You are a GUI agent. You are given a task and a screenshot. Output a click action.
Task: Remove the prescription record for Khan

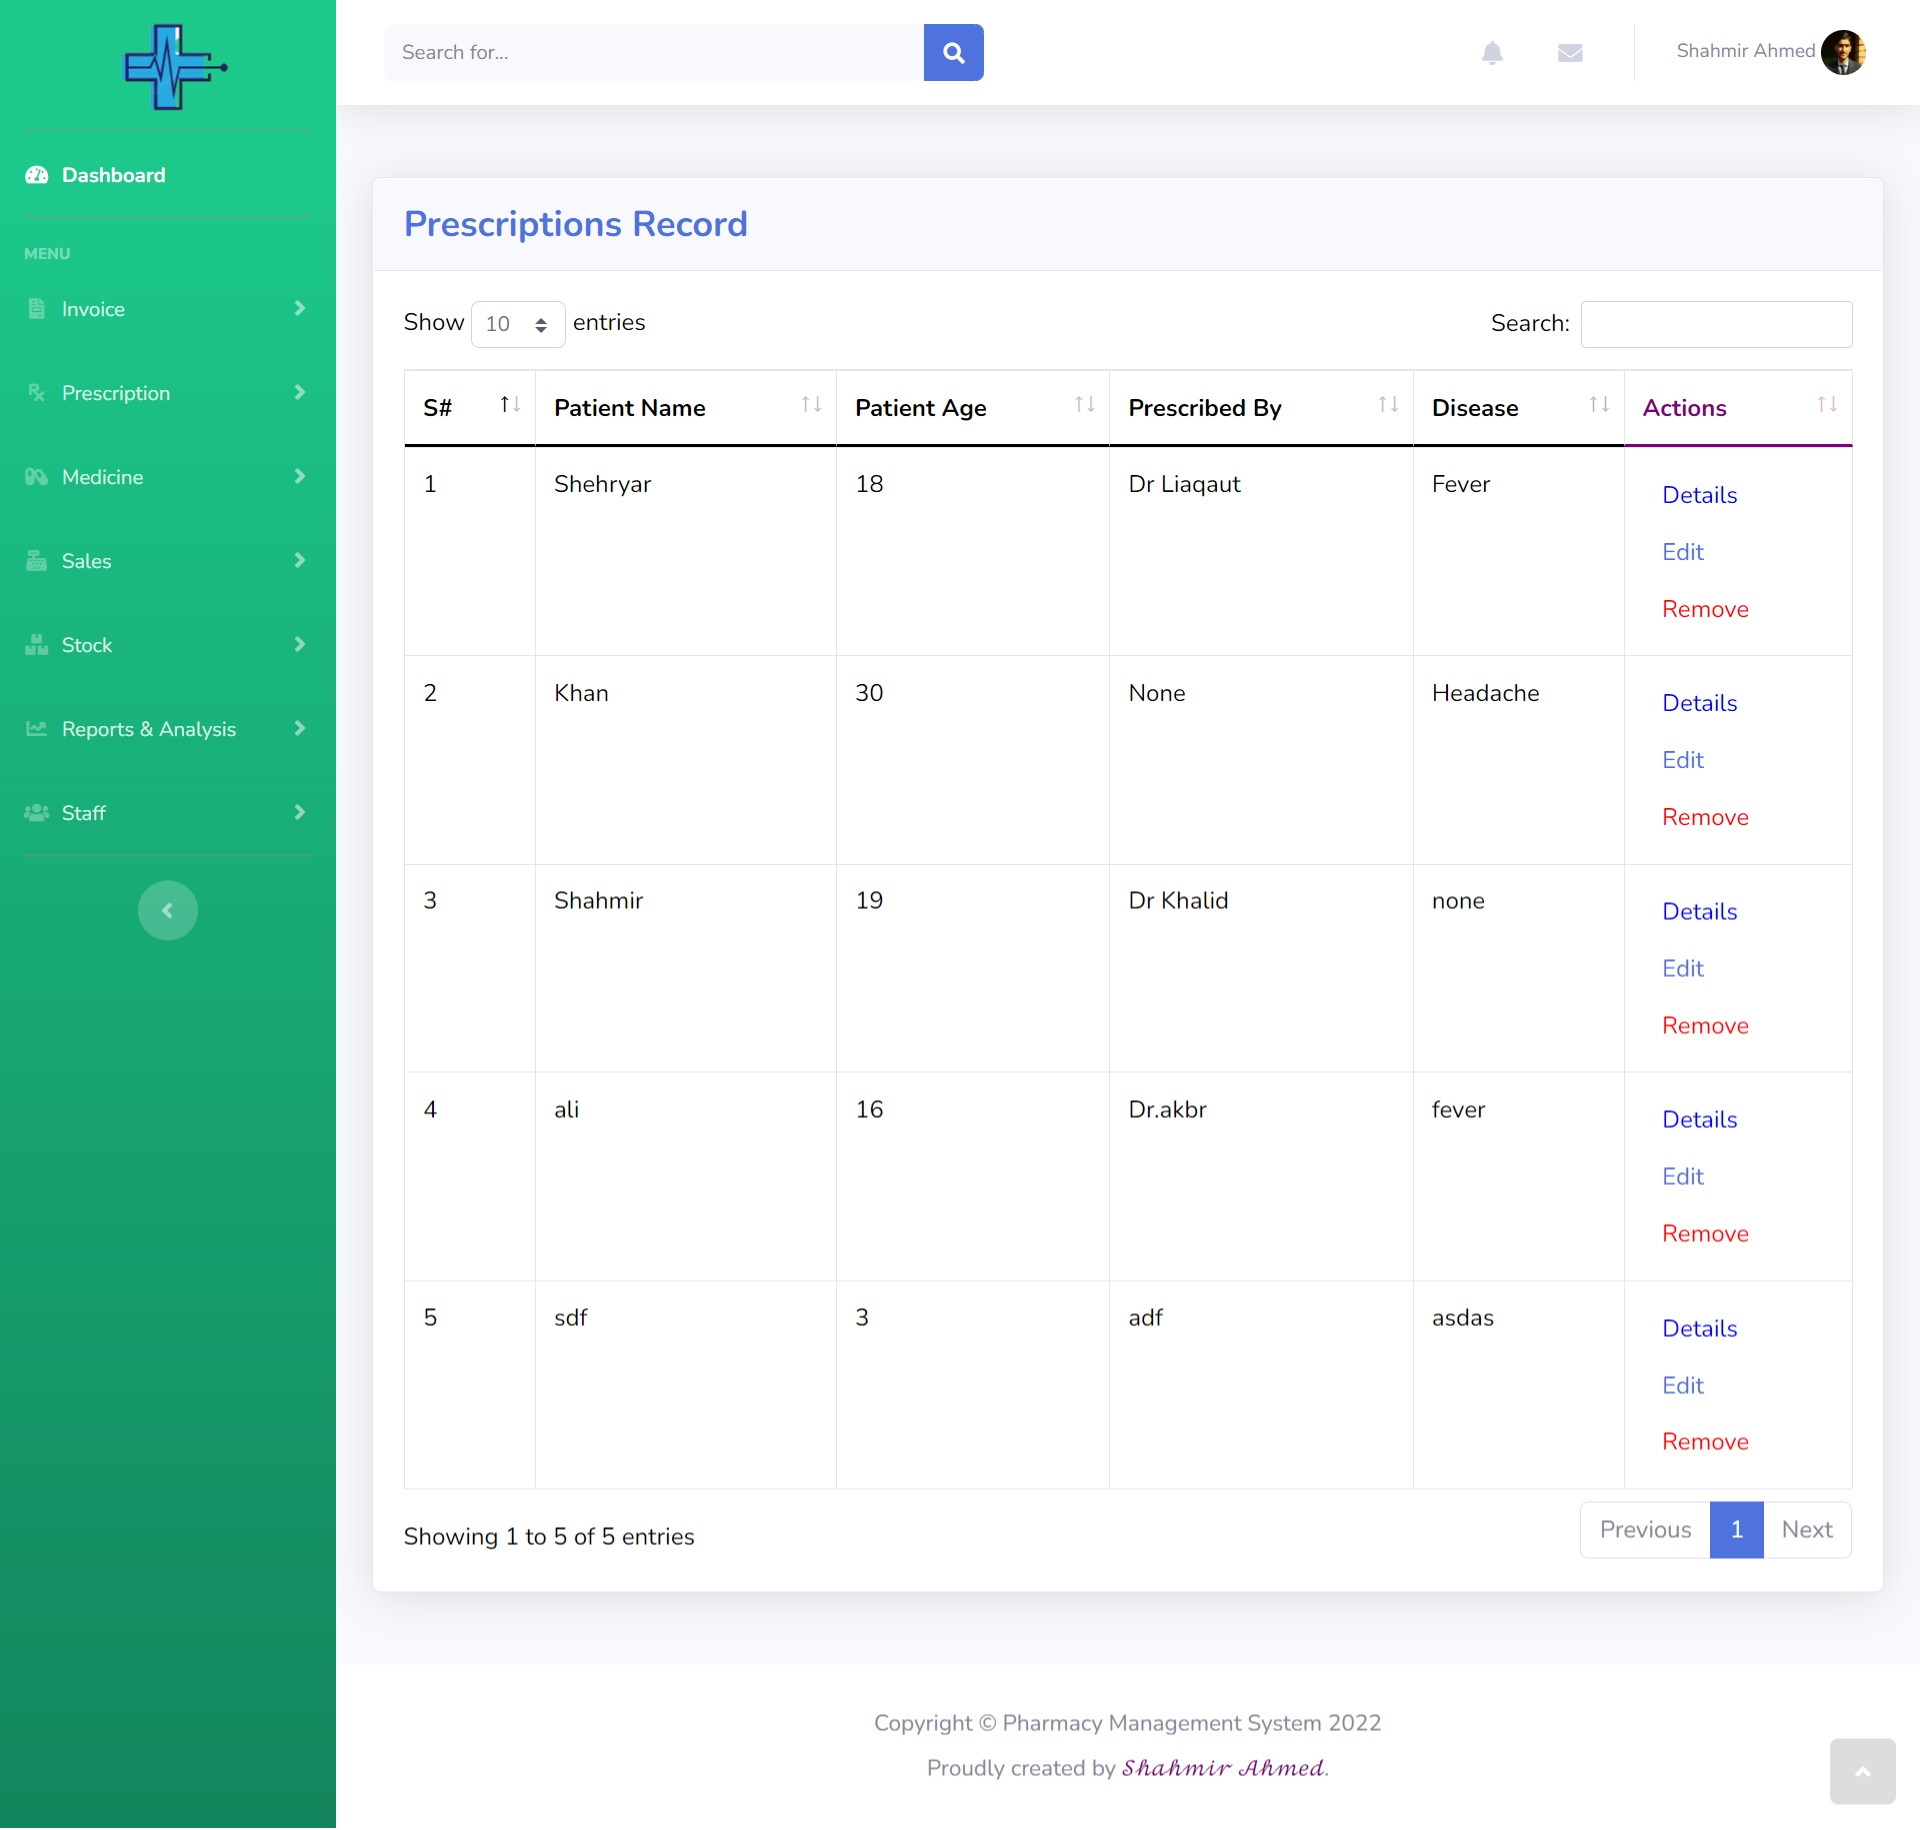1705,817
